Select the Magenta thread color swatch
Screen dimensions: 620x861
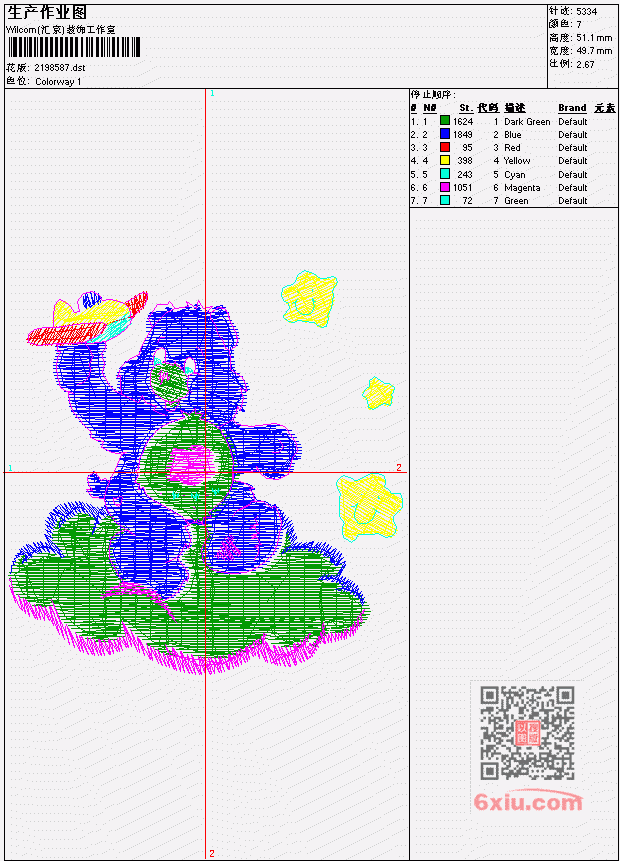tap(445, 187)
